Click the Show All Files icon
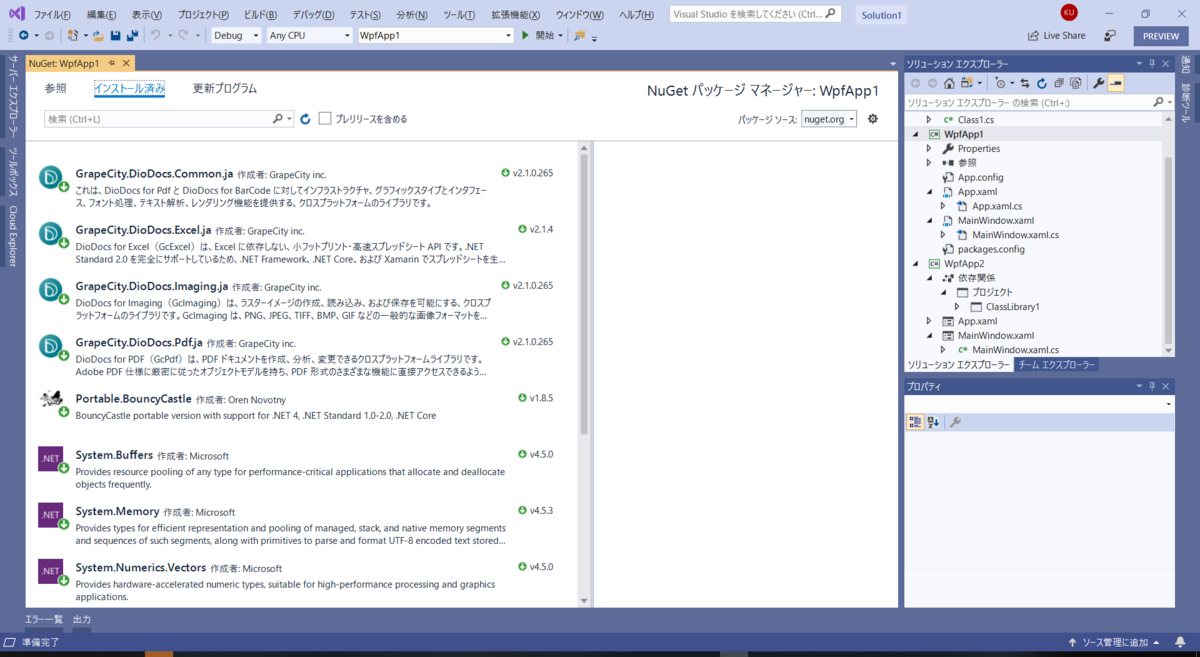The height and width of the screenshot is (657, 1200). pyautogui.click(x=1076, y=83)
